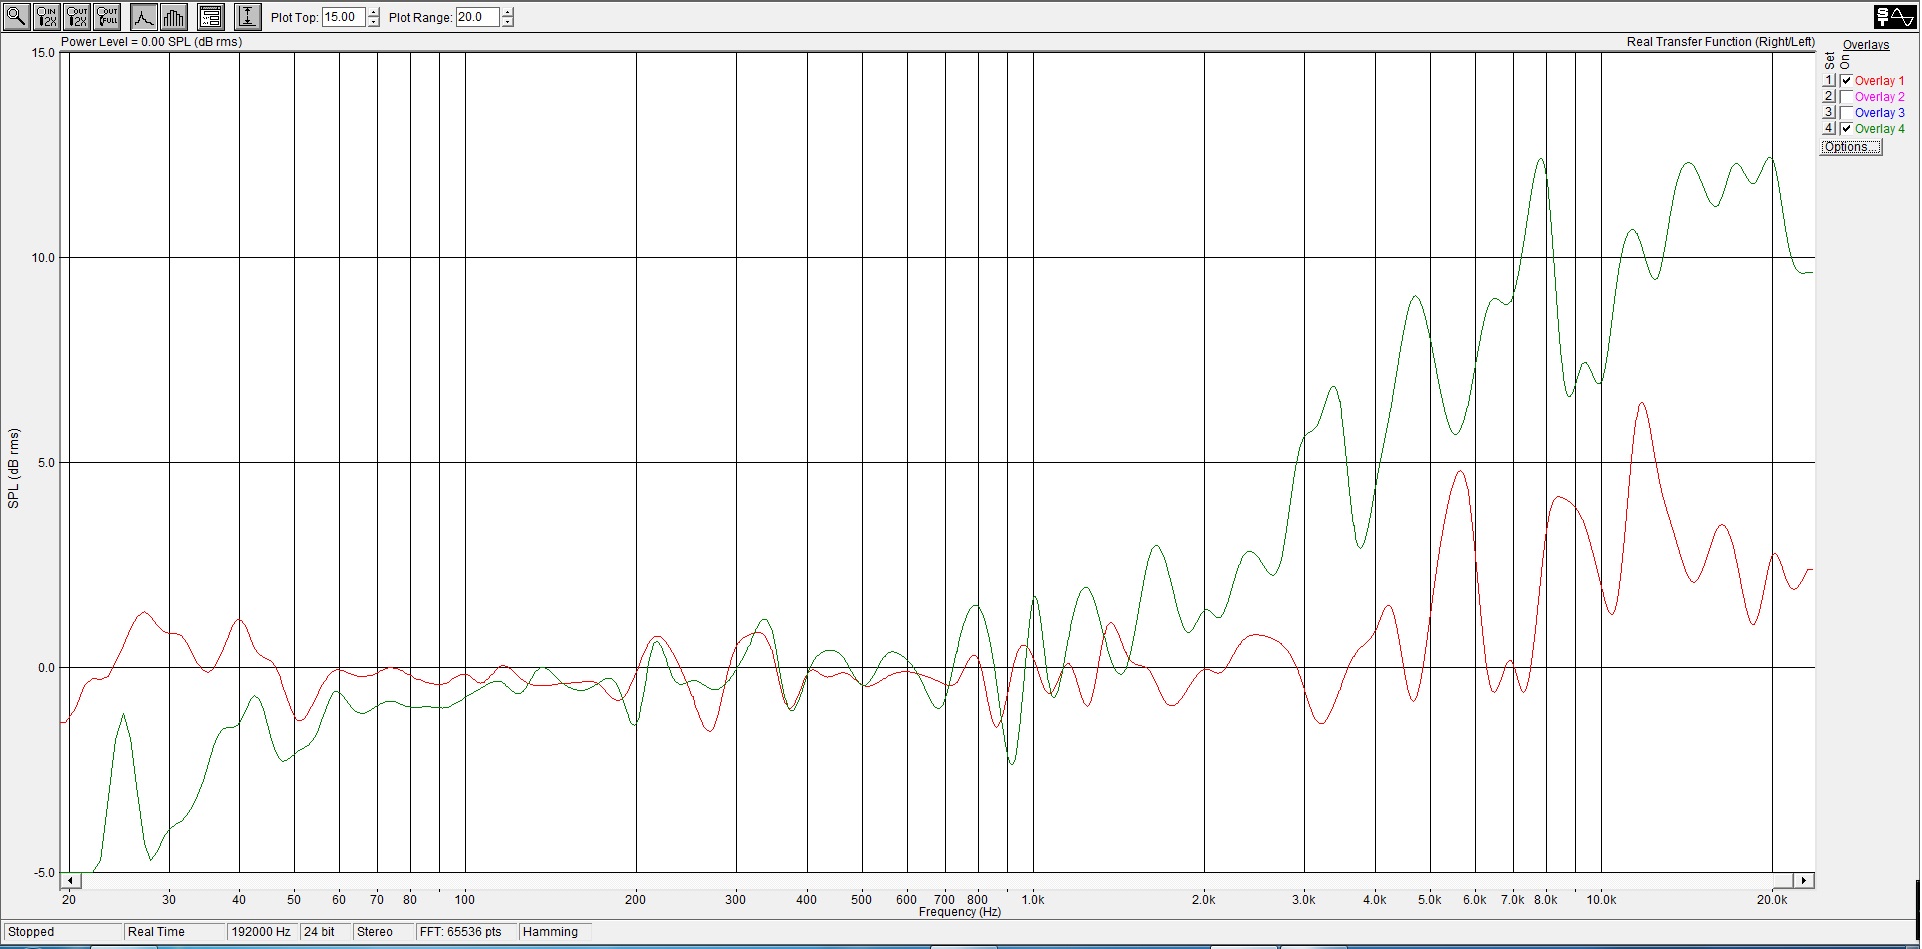
Task: Click the '15.0' Y-axis tick label
Action: coord(44,53)
